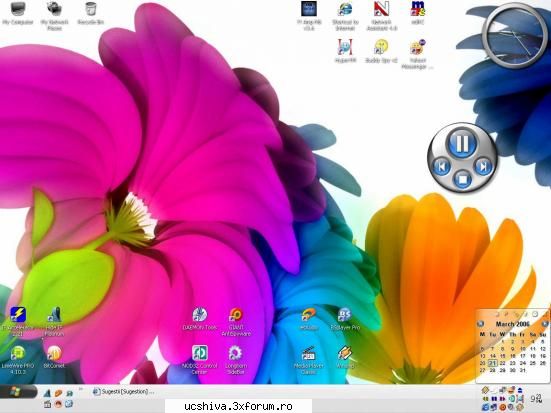Skip to previous track on media widget
The width and height of the screenshot is (551, 413).
pos(442,166)
